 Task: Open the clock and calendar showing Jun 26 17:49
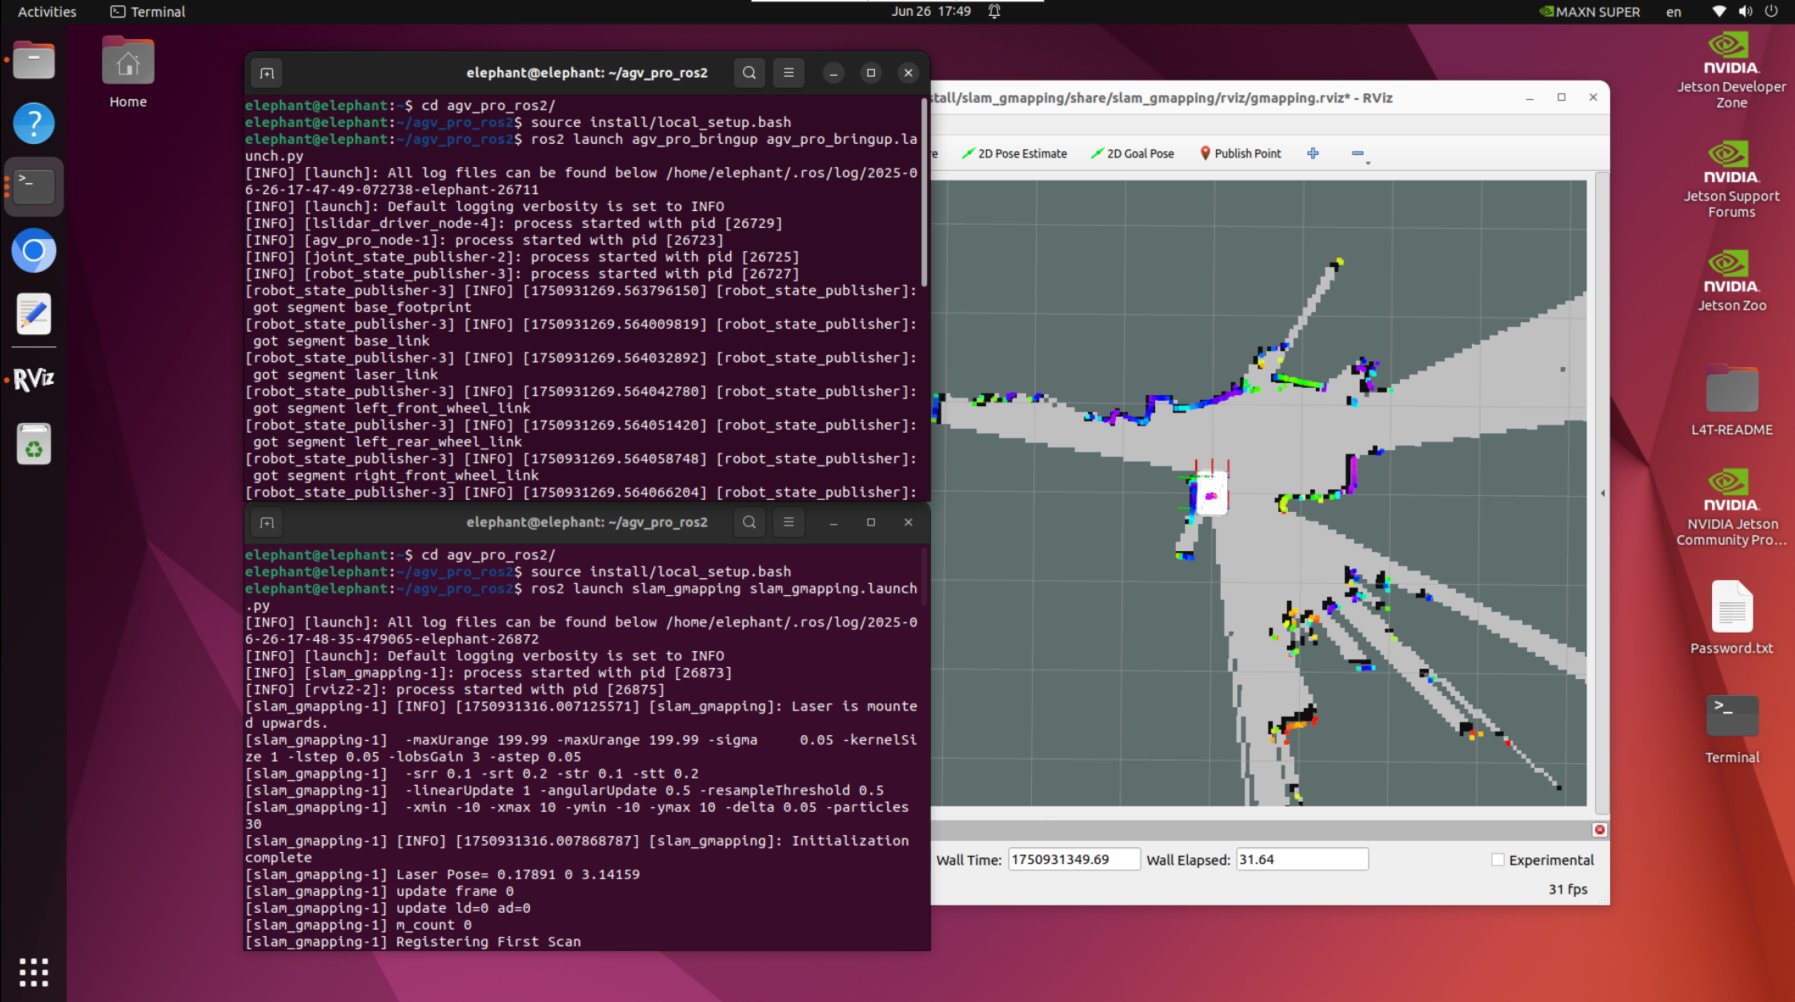931,12
